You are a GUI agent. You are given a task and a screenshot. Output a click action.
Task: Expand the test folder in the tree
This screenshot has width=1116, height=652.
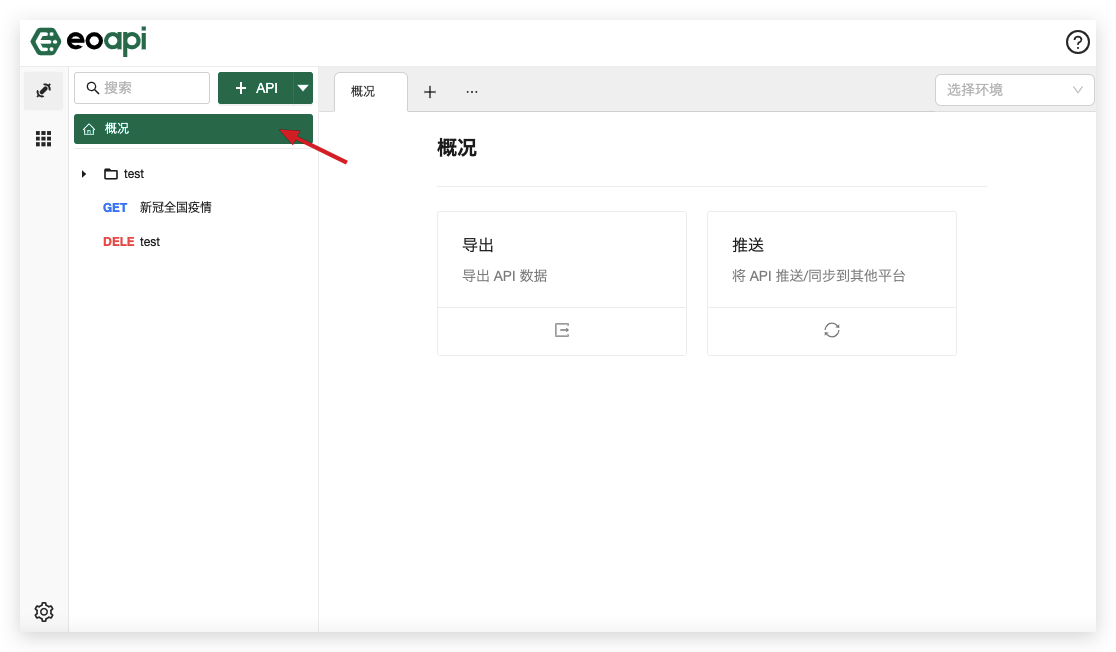click(x=84, y=173)
